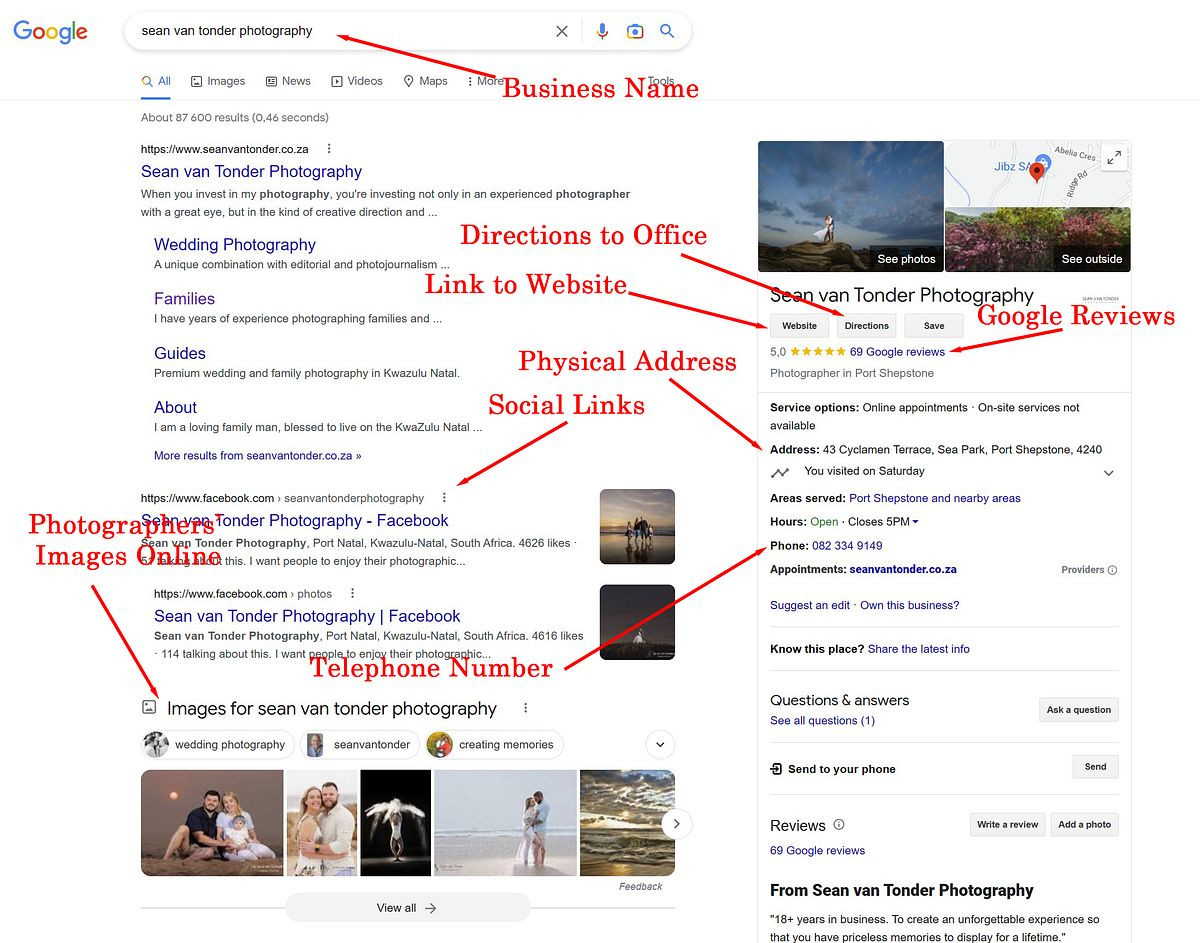Open hours dropdown next to Closes 5PM
1200x943 pixels.
[x=915, y=522]
